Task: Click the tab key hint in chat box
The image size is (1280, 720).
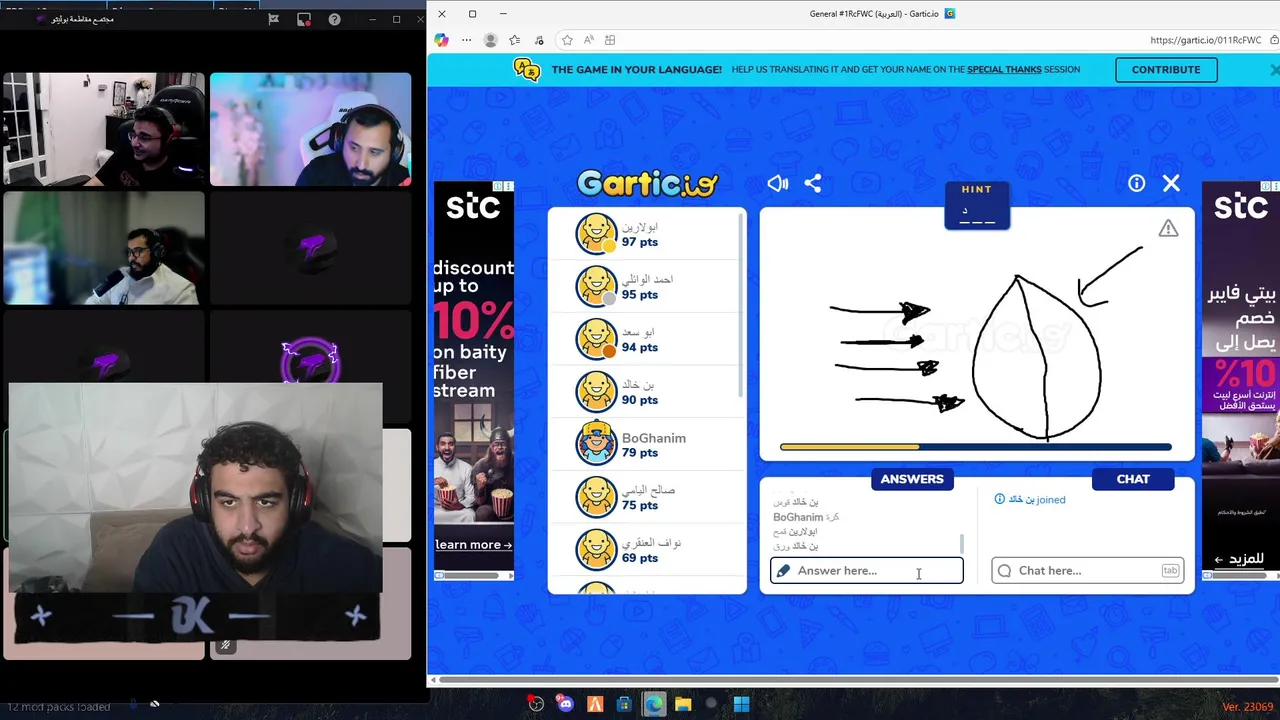Action: [x=1170, y=571]
